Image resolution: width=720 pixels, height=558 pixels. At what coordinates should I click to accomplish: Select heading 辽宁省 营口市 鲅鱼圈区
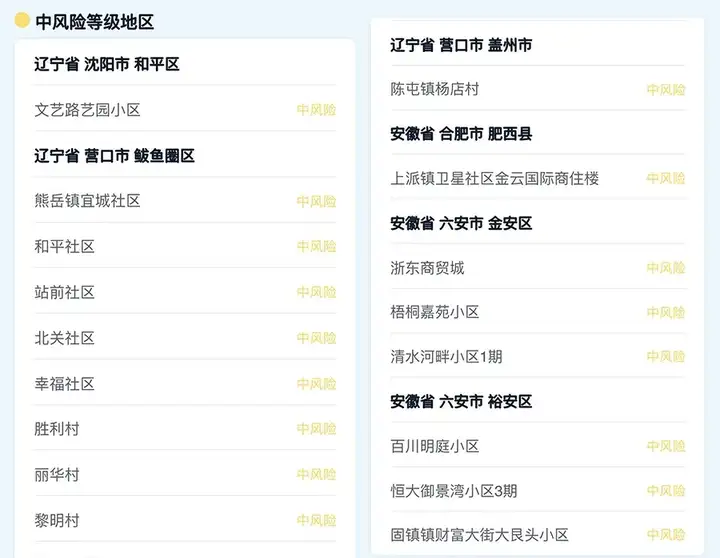click(x=114, y=156)
